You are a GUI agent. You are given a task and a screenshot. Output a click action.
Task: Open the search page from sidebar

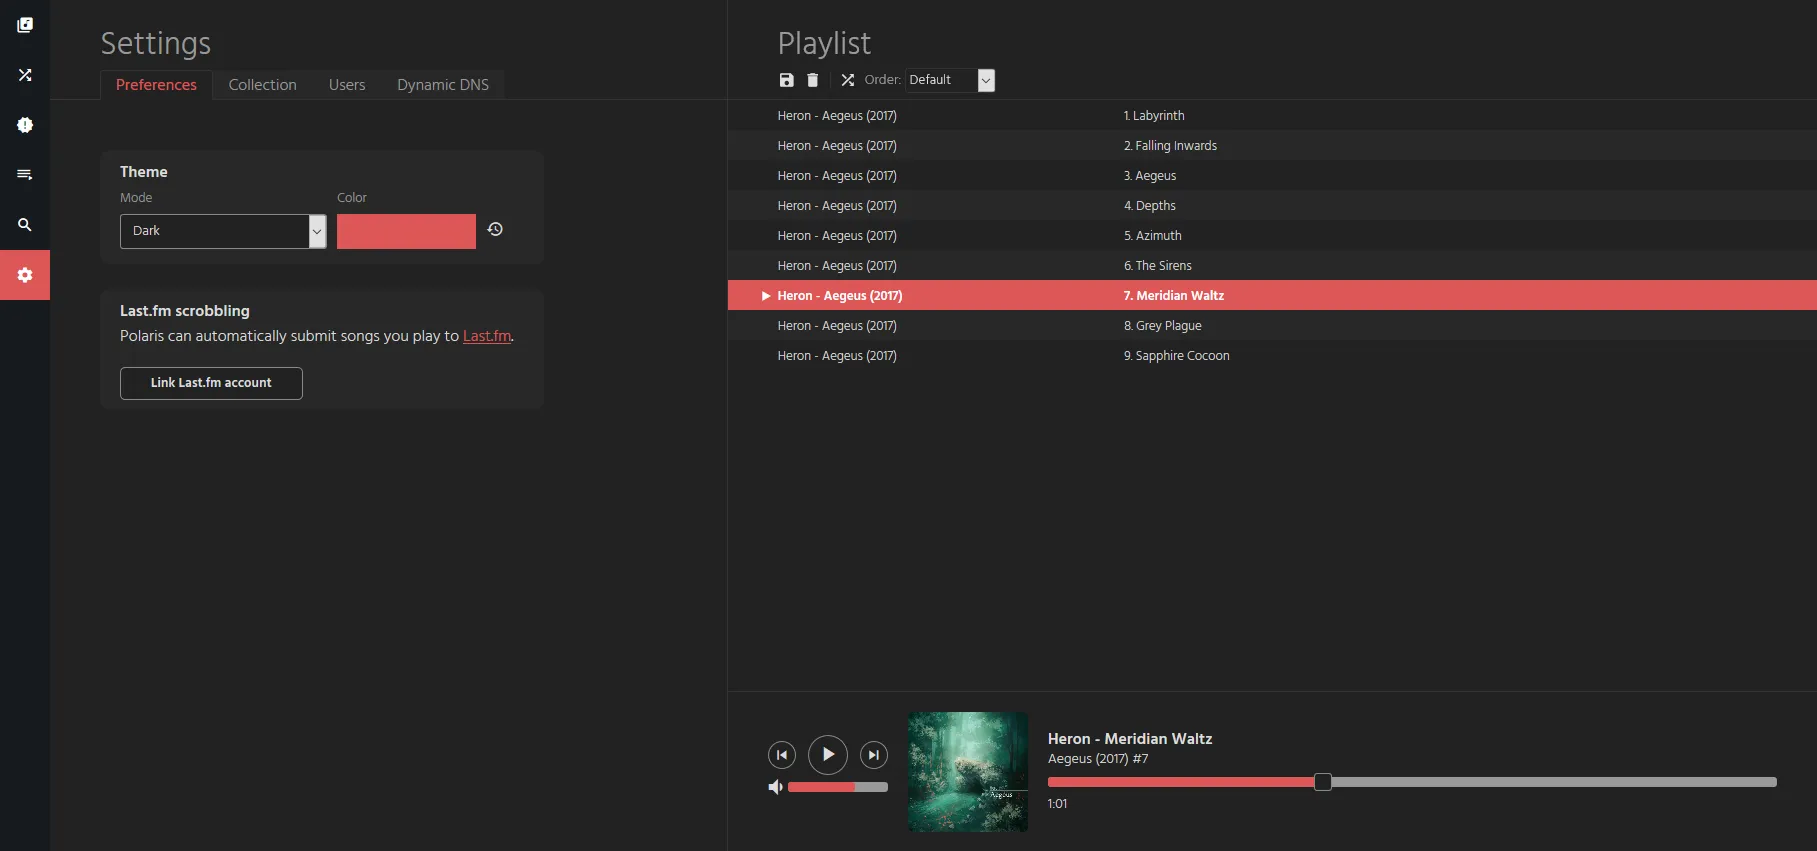(x=25, y=225)
